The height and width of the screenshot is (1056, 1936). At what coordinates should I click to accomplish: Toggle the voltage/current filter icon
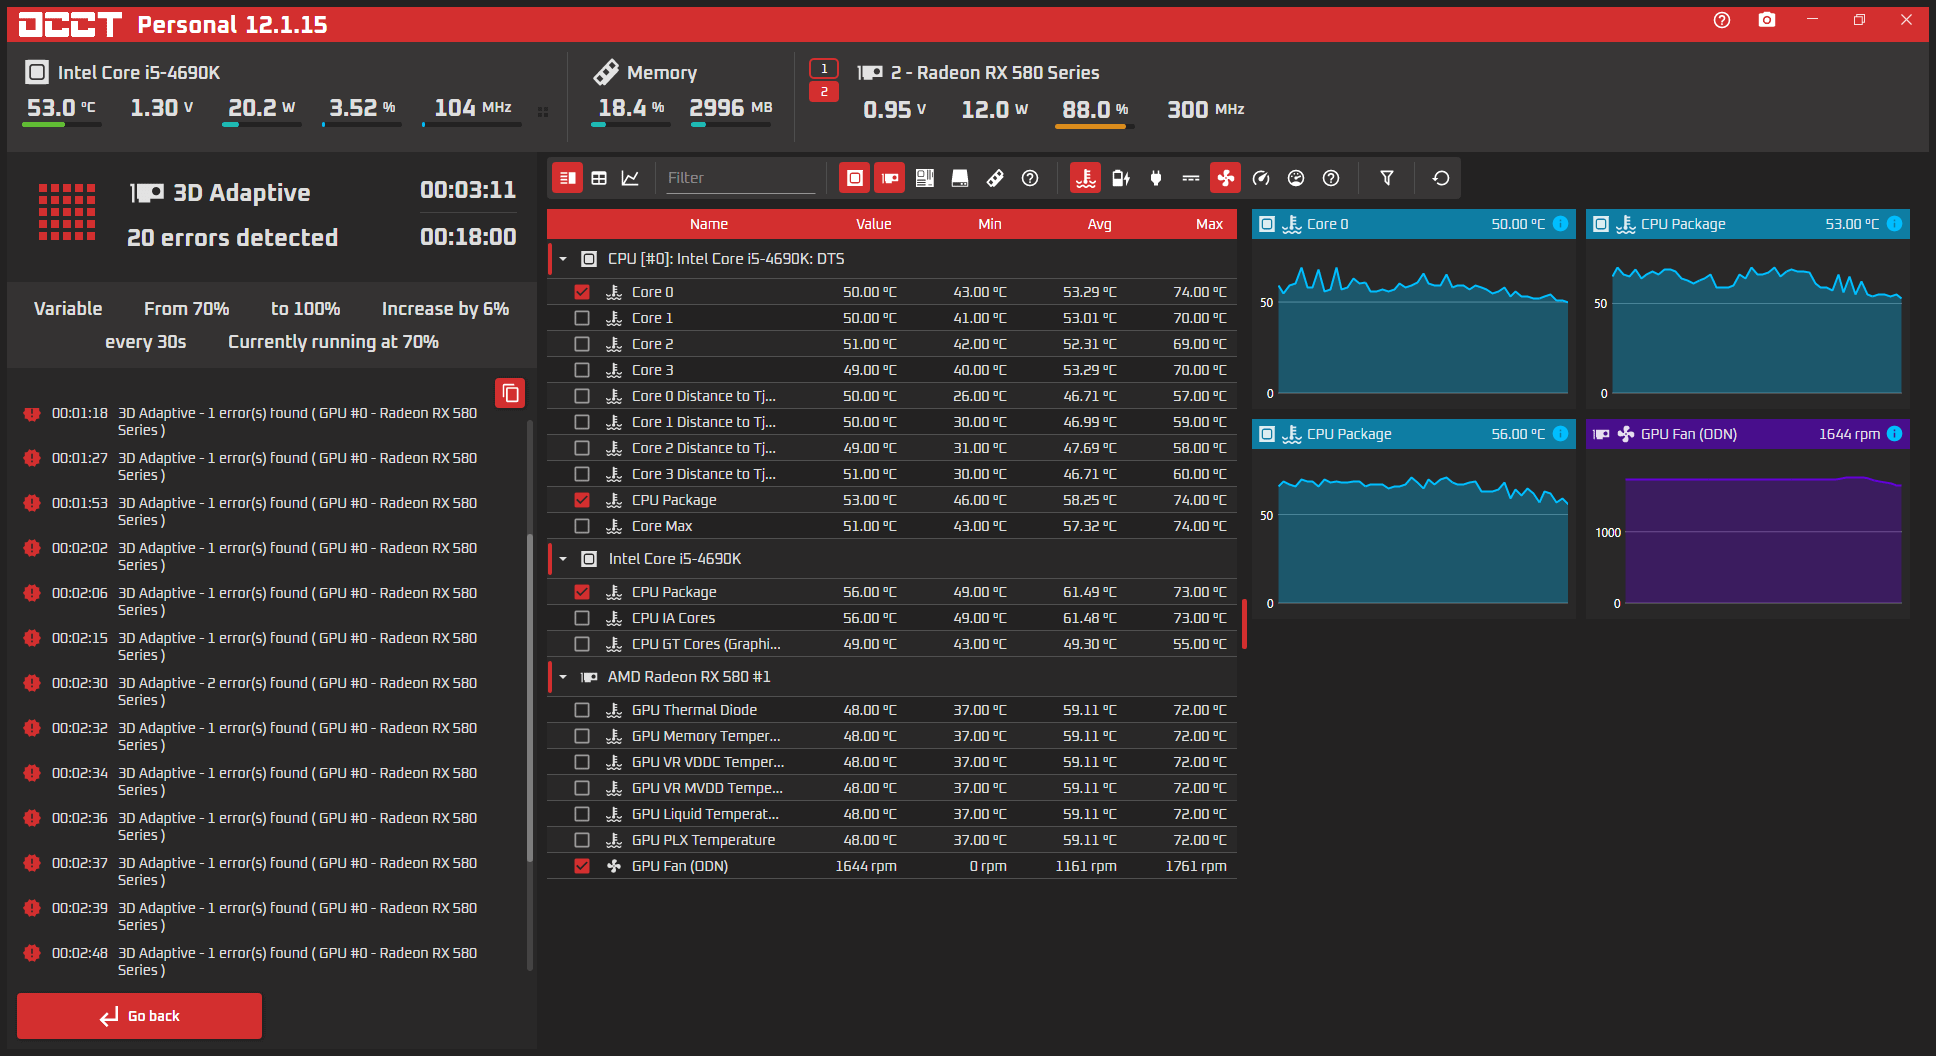[1191, 178]
